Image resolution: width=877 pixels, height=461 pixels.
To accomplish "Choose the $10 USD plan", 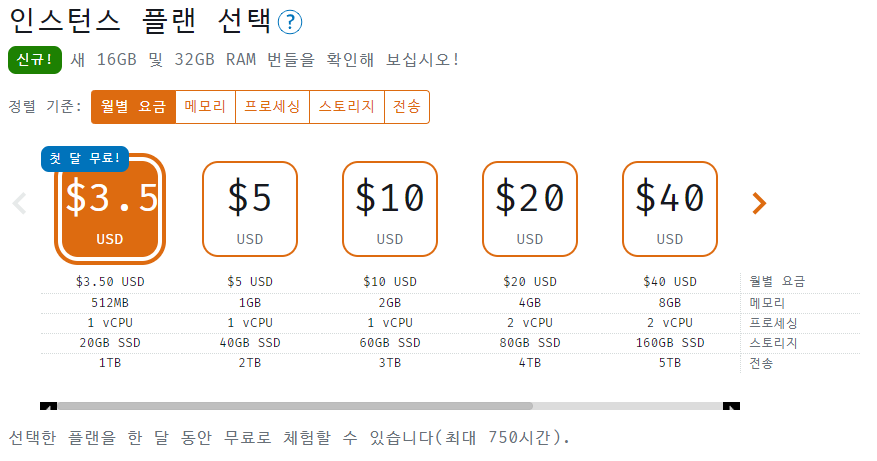I will tap(390, 208).
